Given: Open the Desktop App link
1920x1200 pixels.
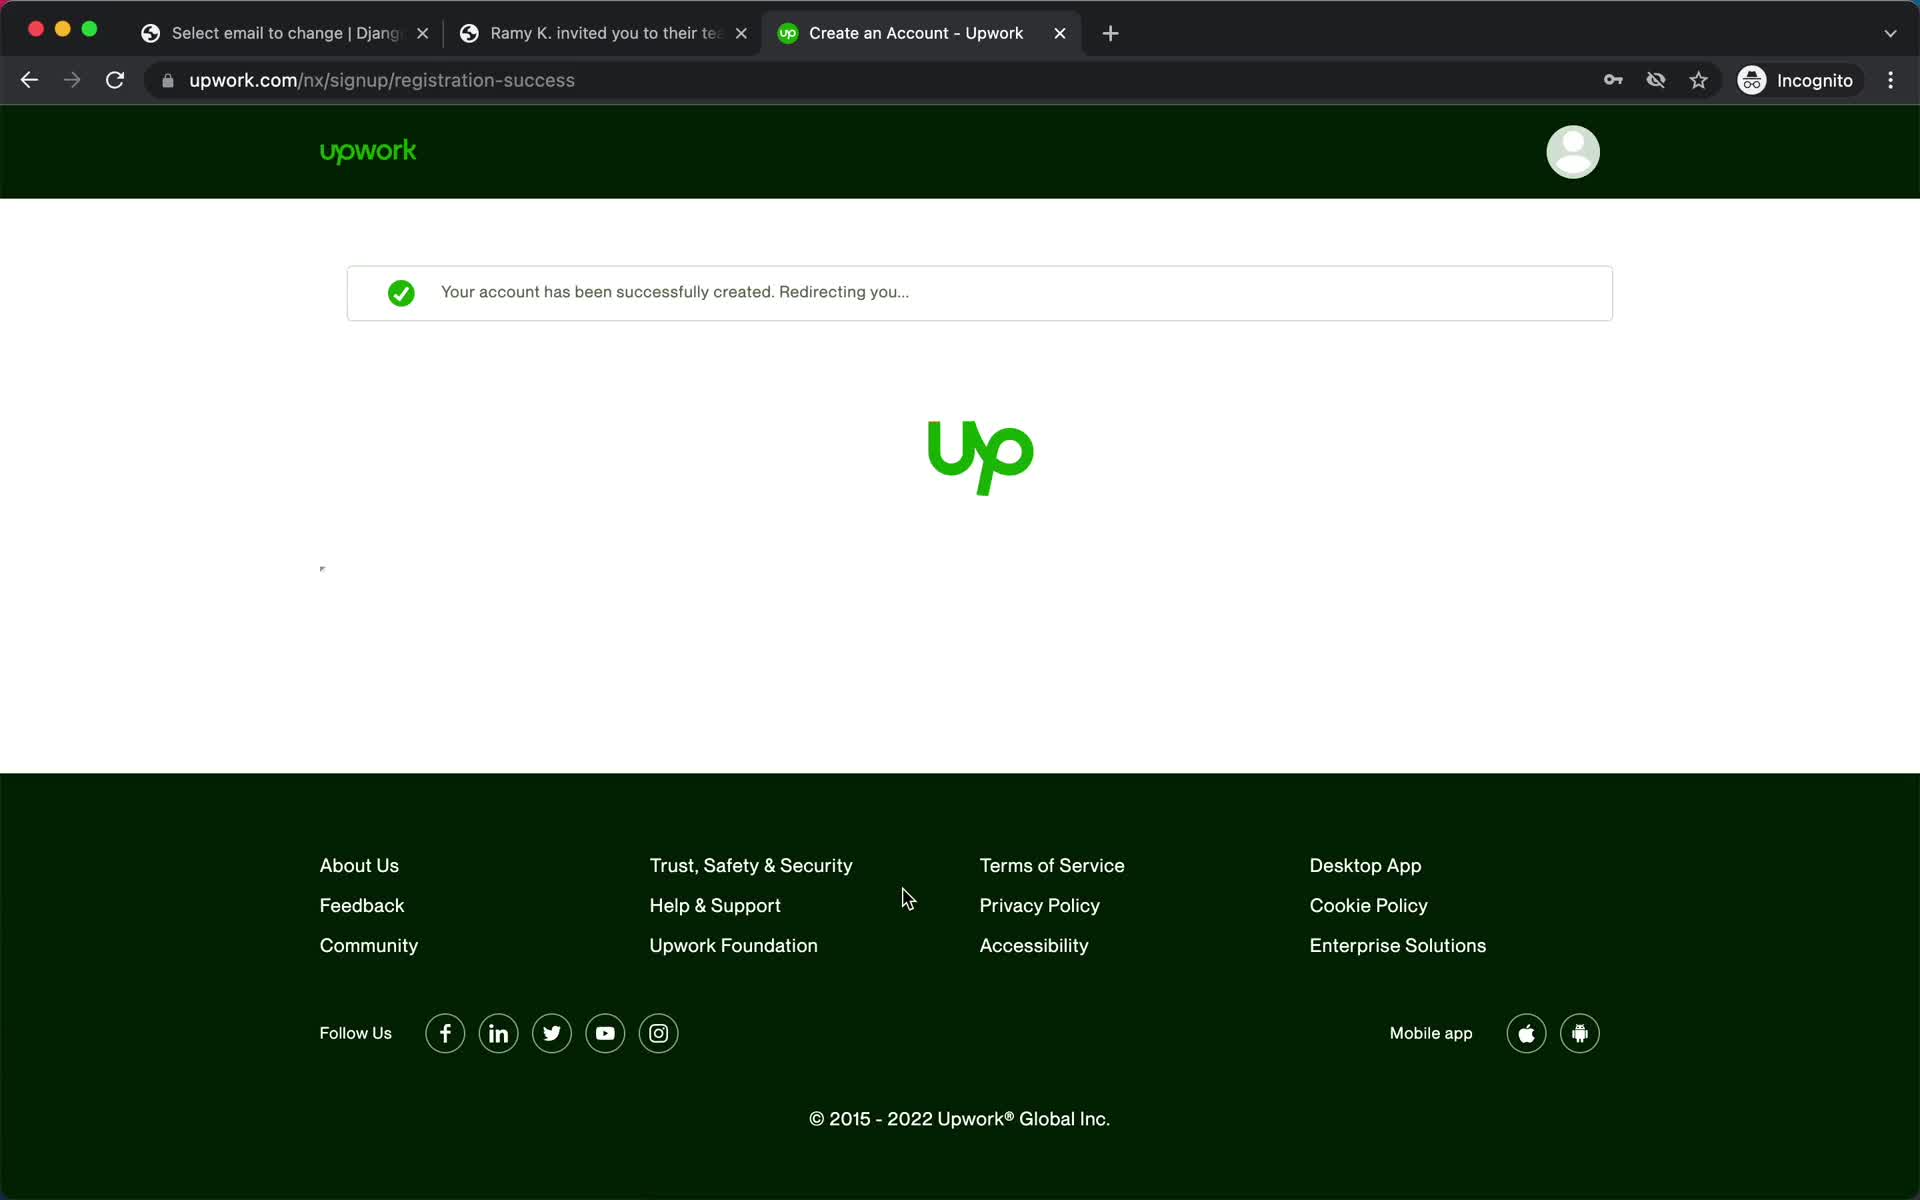Looking at the screenshot, I should click(x=1365, y=865).
